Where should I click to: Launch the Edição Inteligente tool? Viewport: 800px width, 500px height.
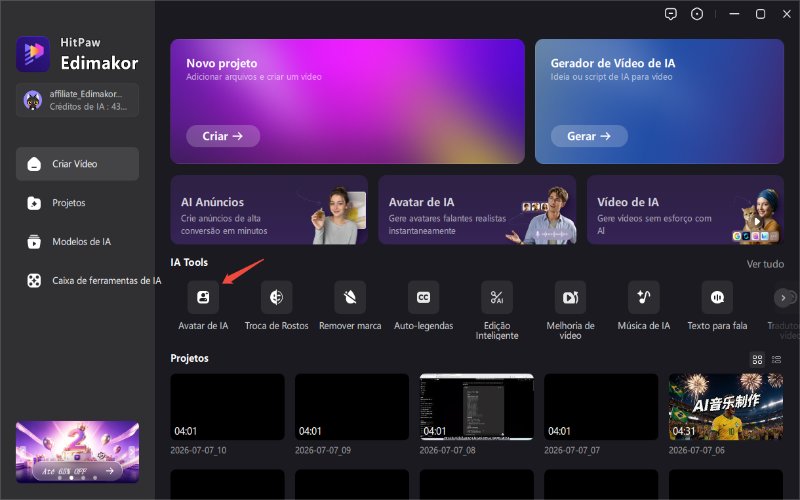click(x=497, y=297)
